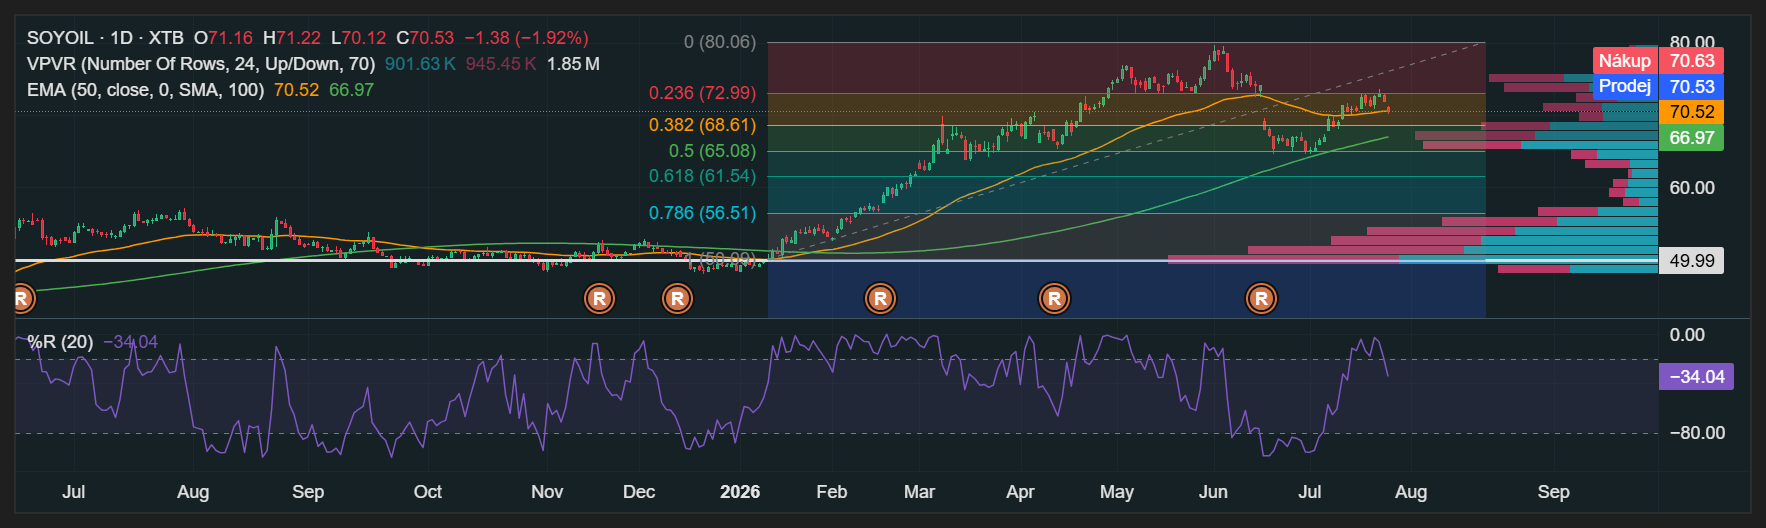Click the −80.00 oscillator axis label
The height and width of the screenshot is (528, 1766).
(x=1696, y=433)
